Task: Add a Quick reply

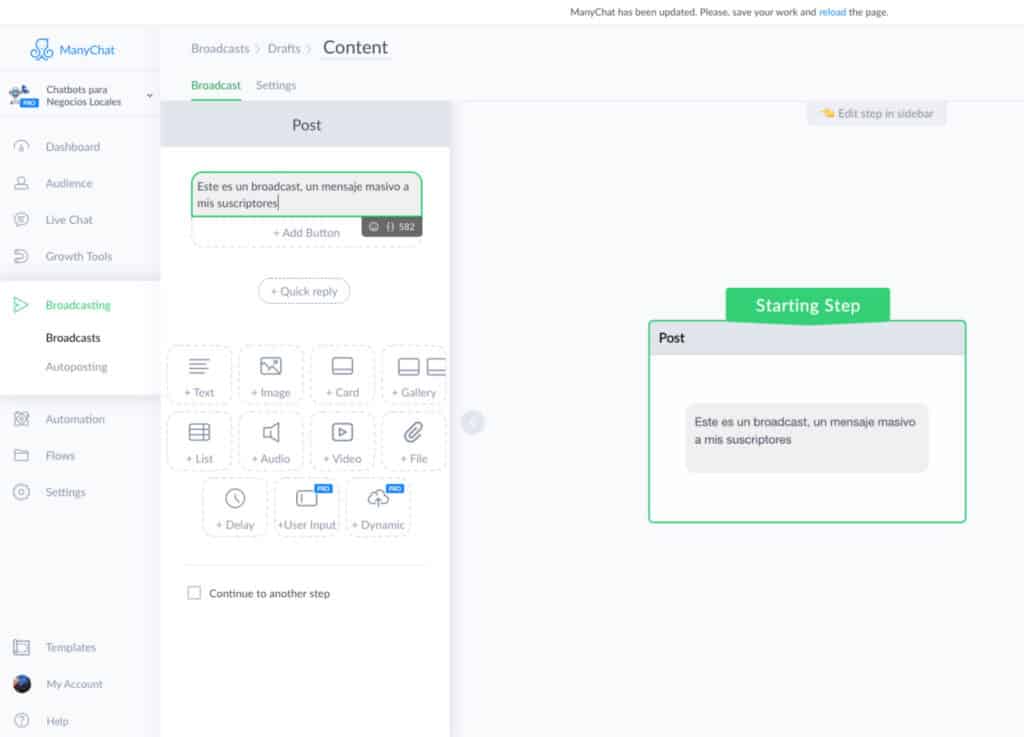Action: pyautogui.click(x=304, y=291)
